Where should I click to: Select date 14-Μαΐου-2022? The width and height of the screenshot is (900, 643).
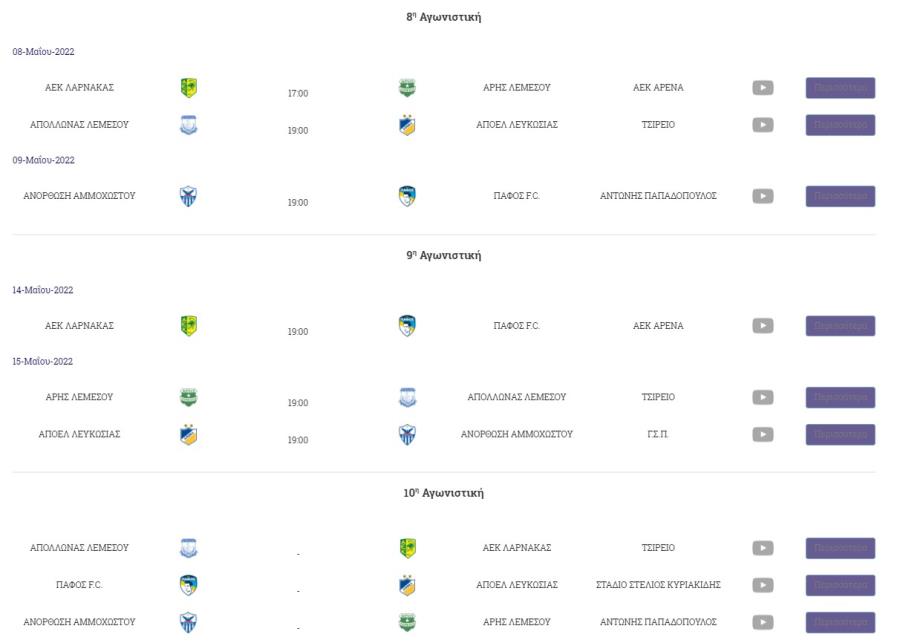click(43, 290)
